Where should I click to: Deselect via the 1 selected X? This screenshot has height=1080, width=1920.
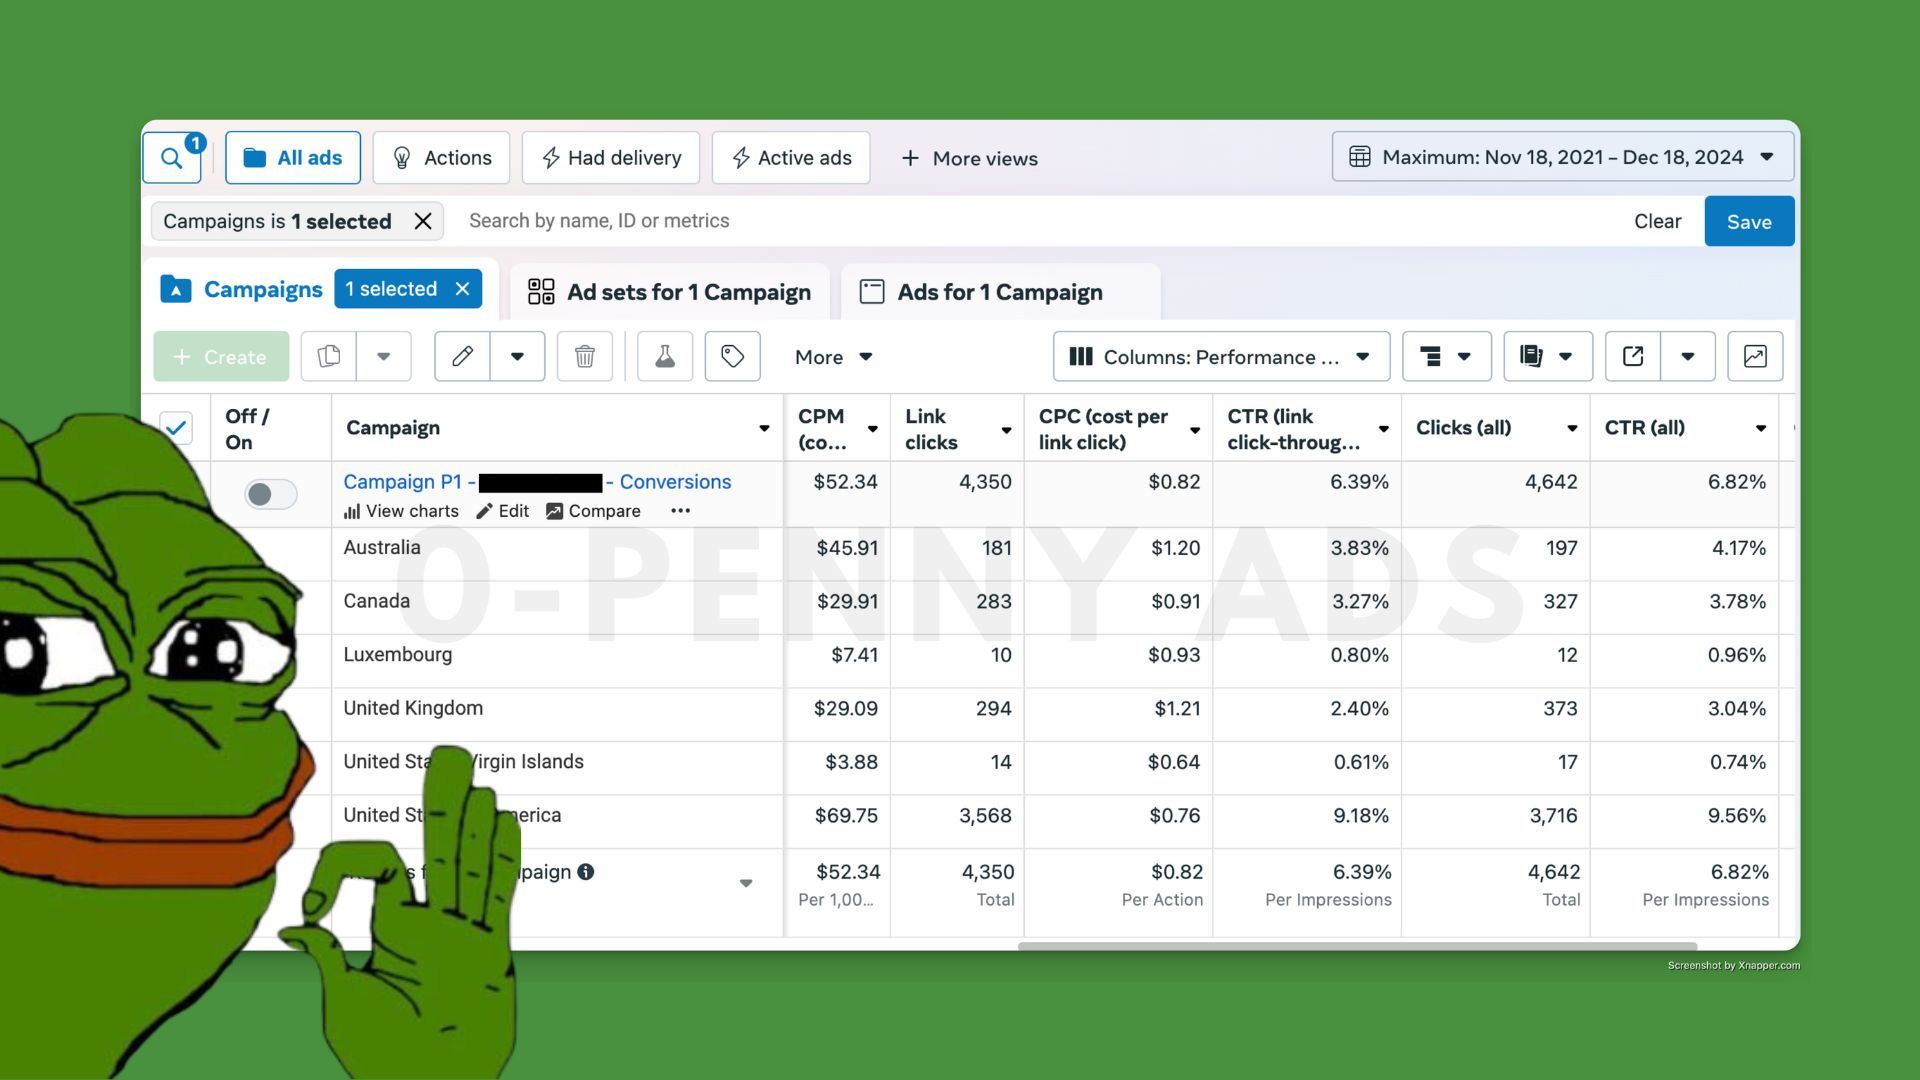click(462, 289)
